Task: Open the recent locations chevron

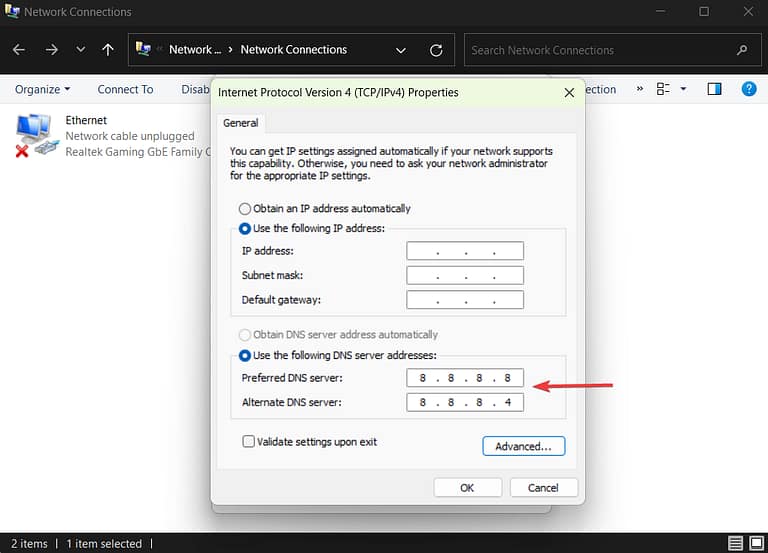Action: click(x=80, y=50)
